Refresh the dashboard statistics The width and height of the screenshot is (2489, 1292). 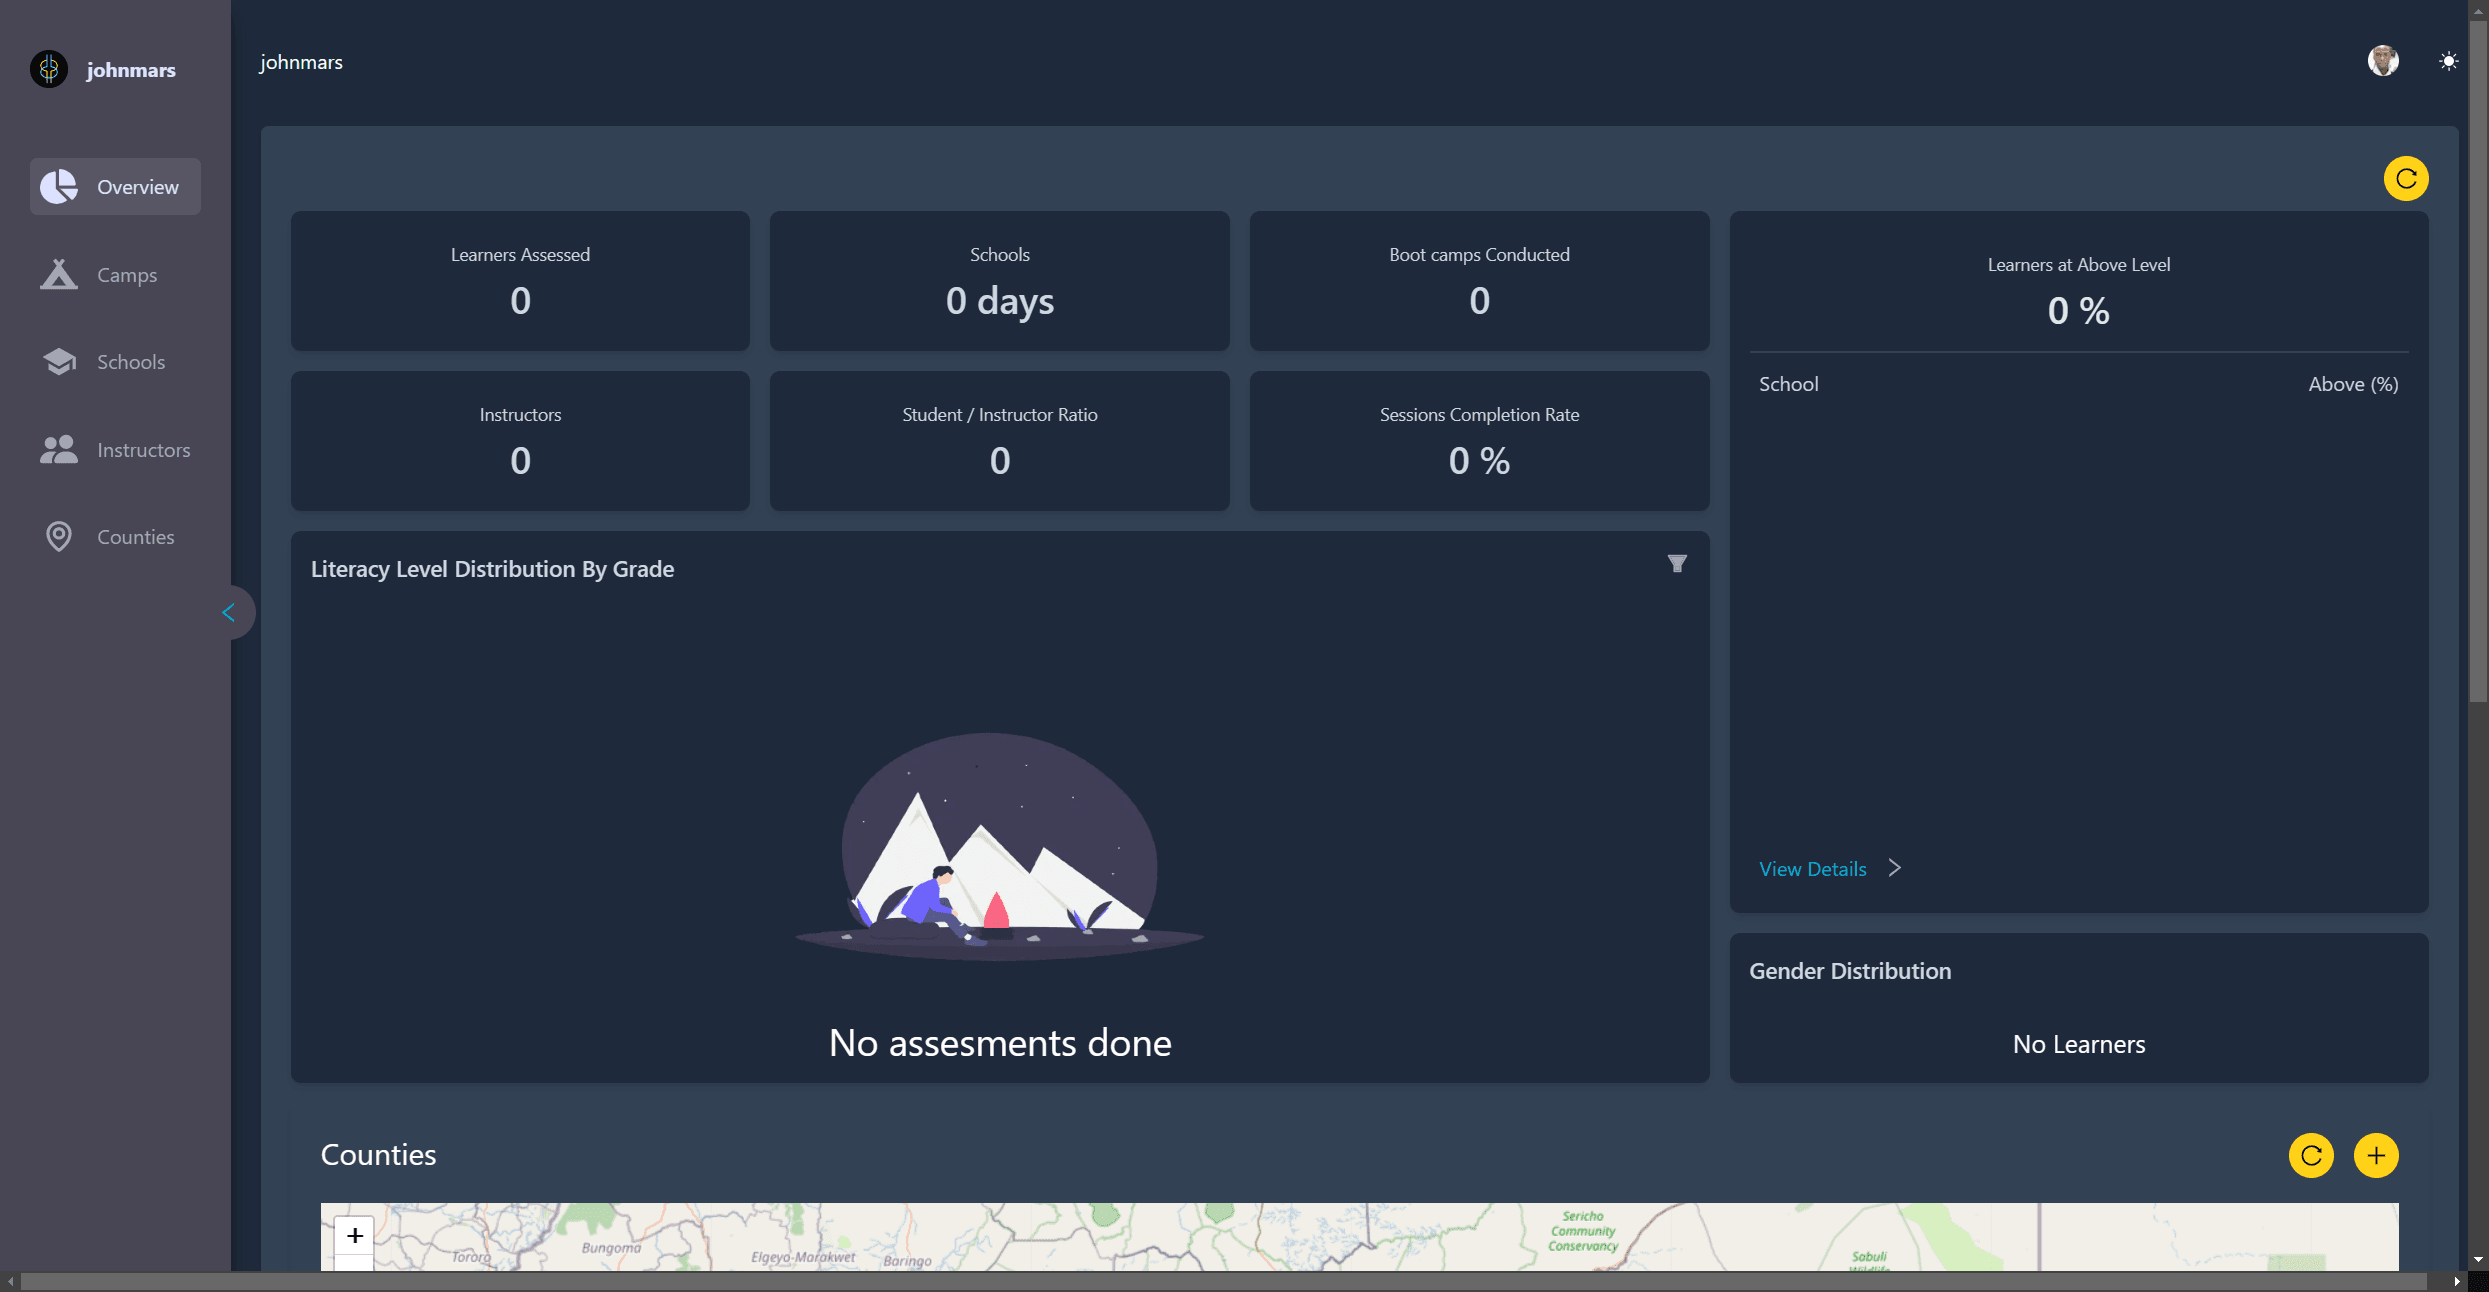(x=2406, y=178)
